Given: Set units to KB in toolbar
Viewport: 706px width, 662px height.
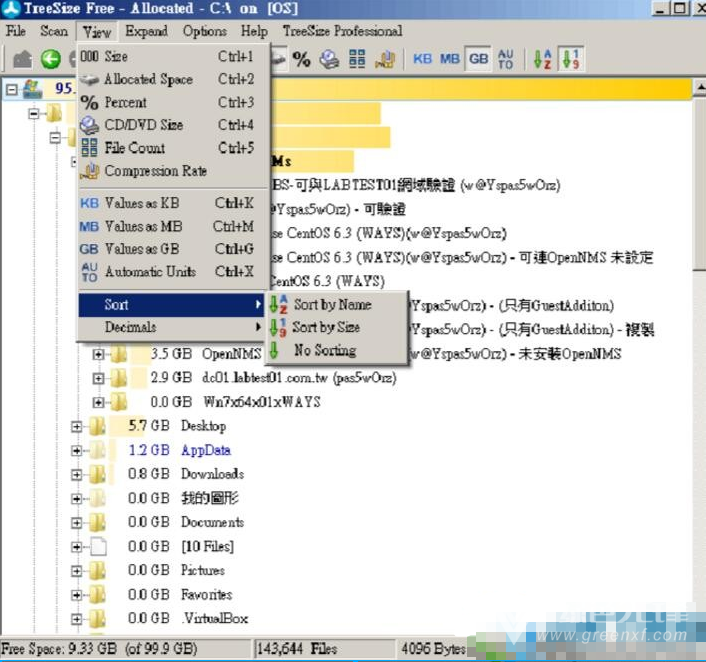Looking at the screenshot, I should point(422,59).
